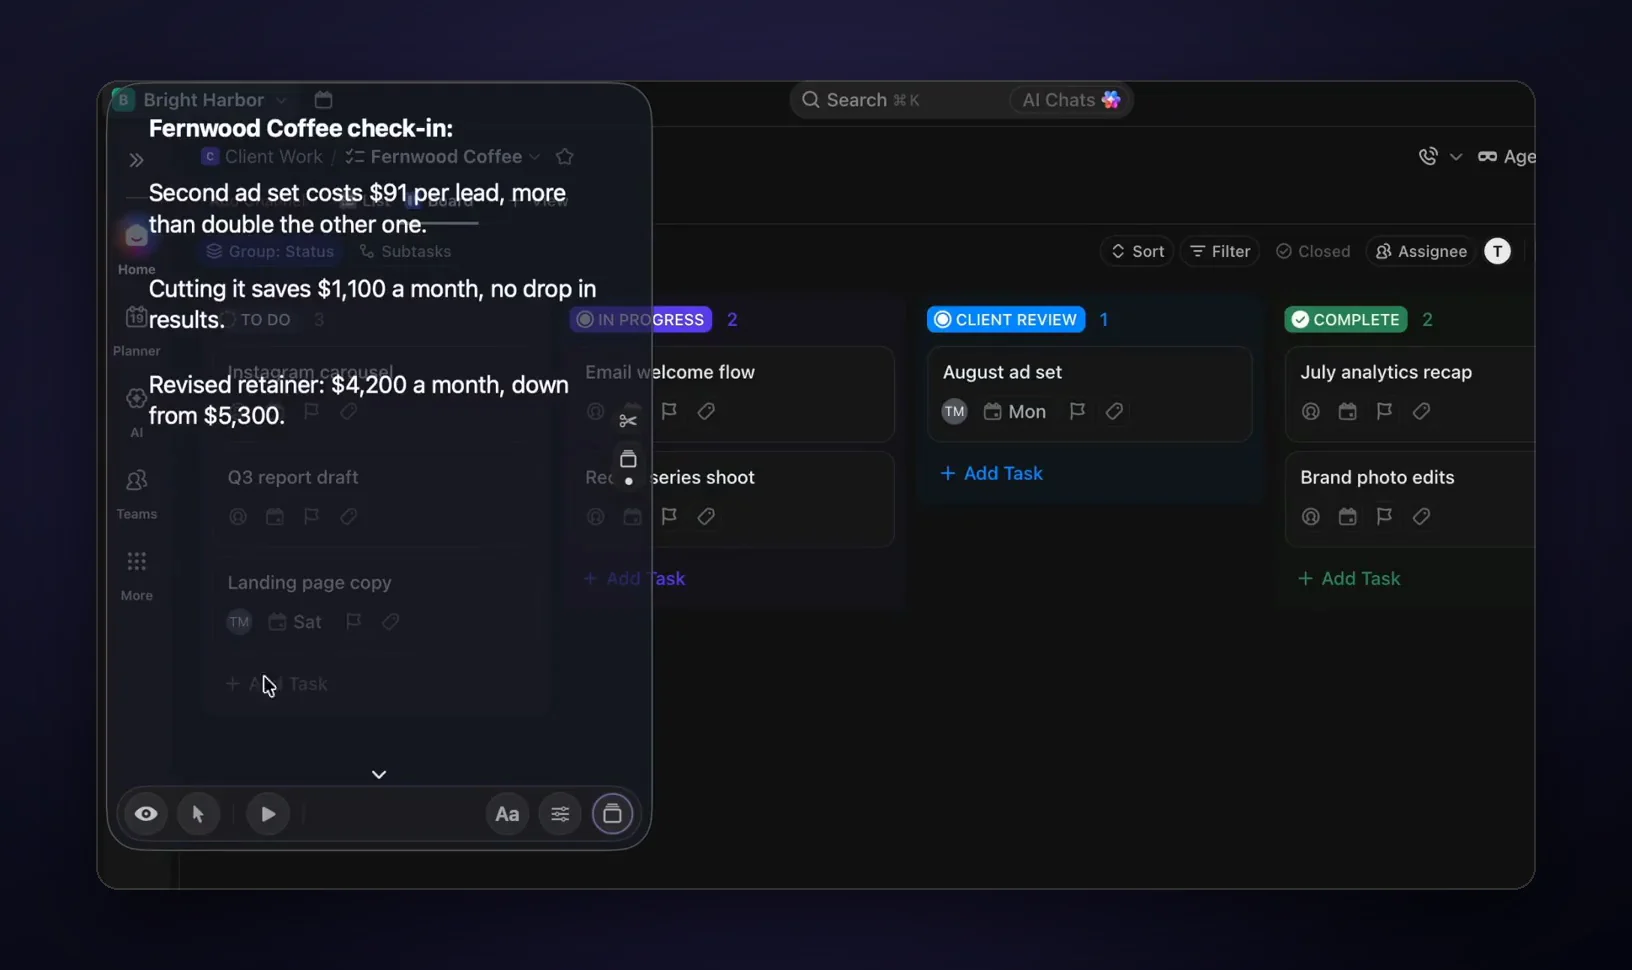Image resolution: width=1632 pixels, height=970 pixels.
Task: Select the CLIENT REVIEW status header
Action: point(1006,319)
